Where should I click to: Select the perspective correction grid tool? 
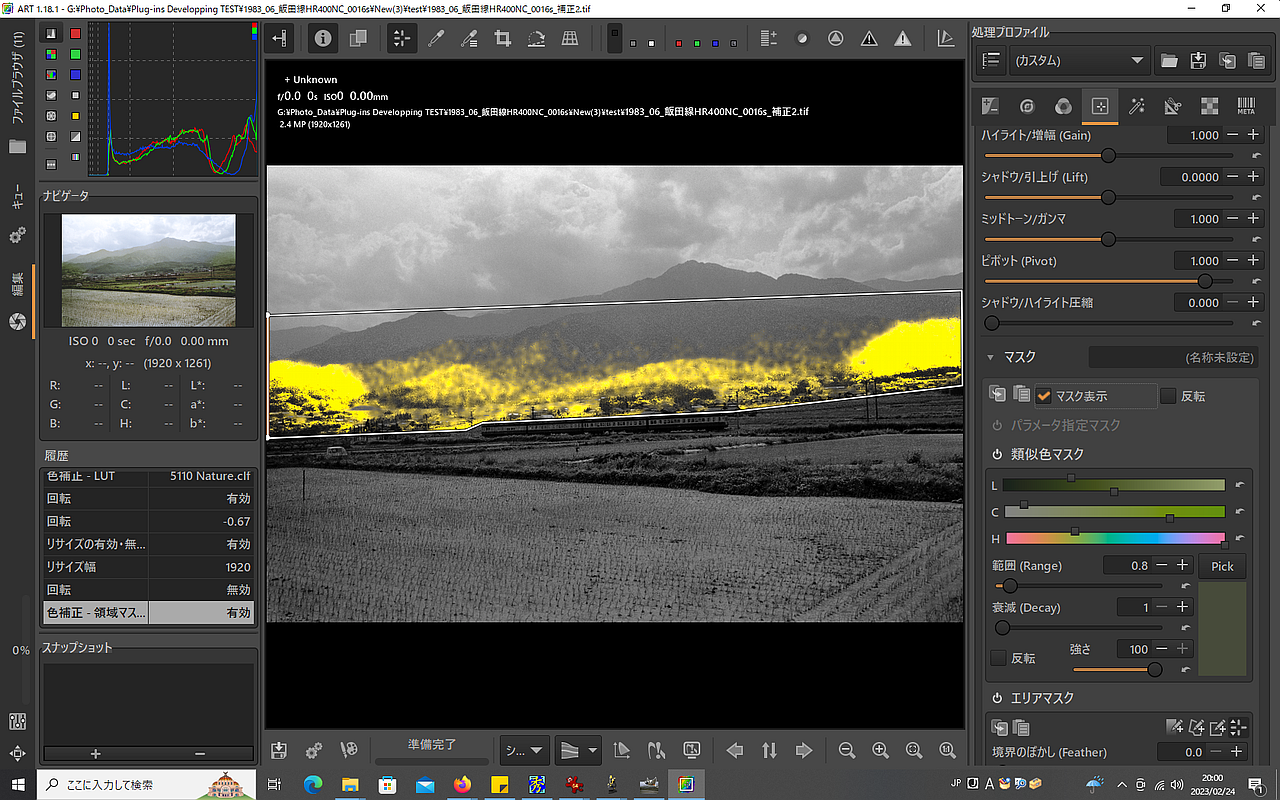pyautogui.click(x=570, y=39)
